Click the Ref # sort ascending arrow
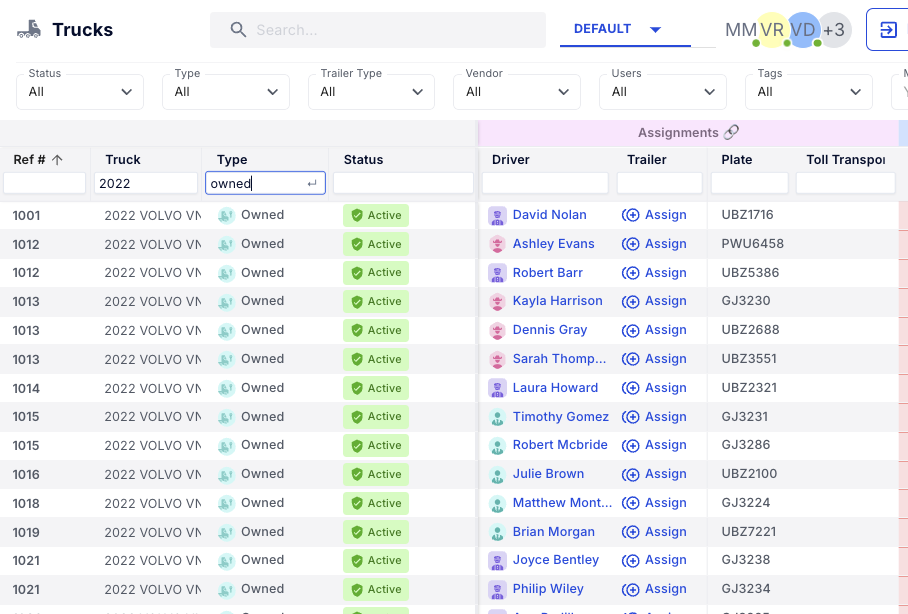Image resolution: width=908 pixels, height=614 pixels. (x=58, y=160)
